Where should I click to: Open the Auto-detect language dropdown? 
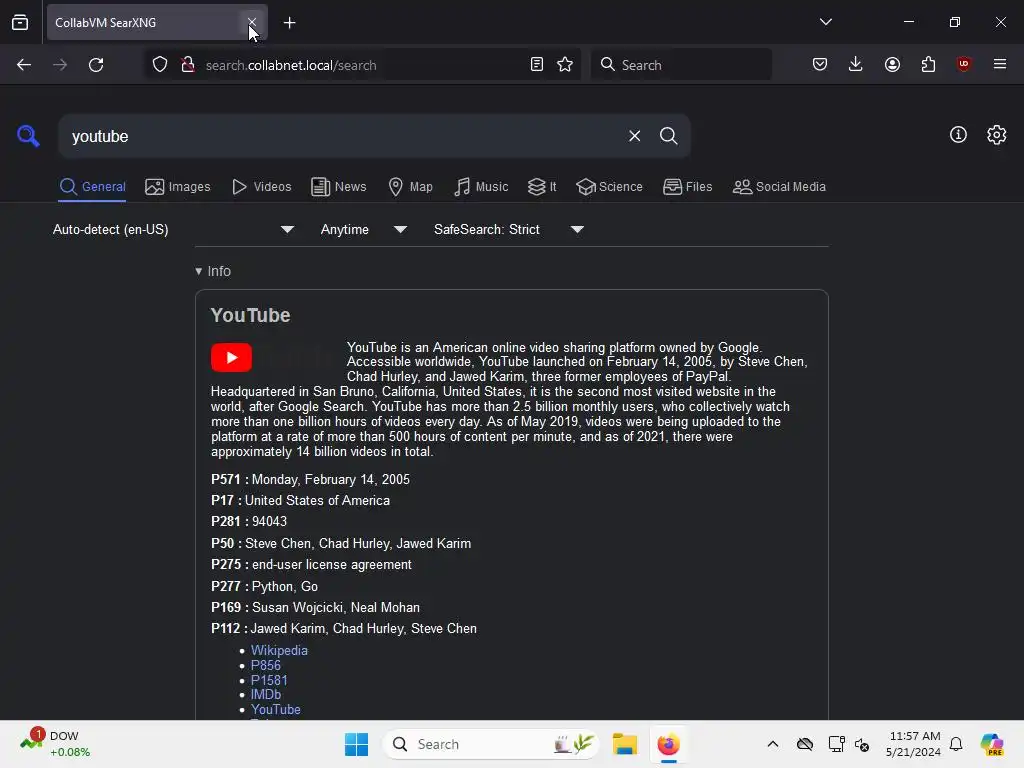pyautogui.click(x=173, y=229)
